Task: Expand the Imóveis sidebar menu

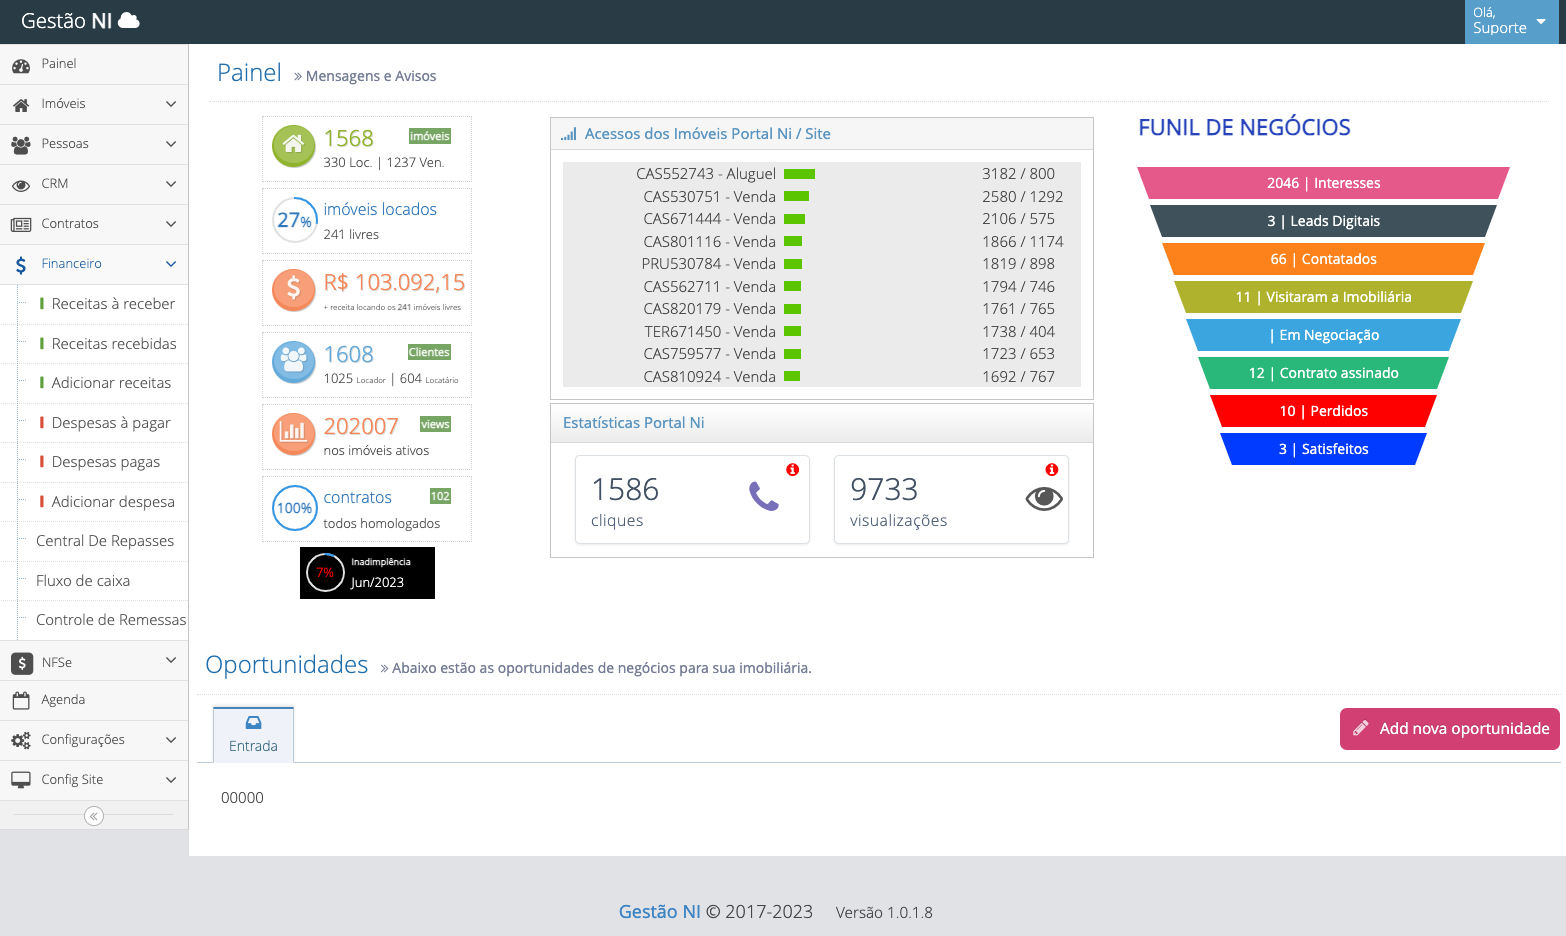Action: pos(94,104)
